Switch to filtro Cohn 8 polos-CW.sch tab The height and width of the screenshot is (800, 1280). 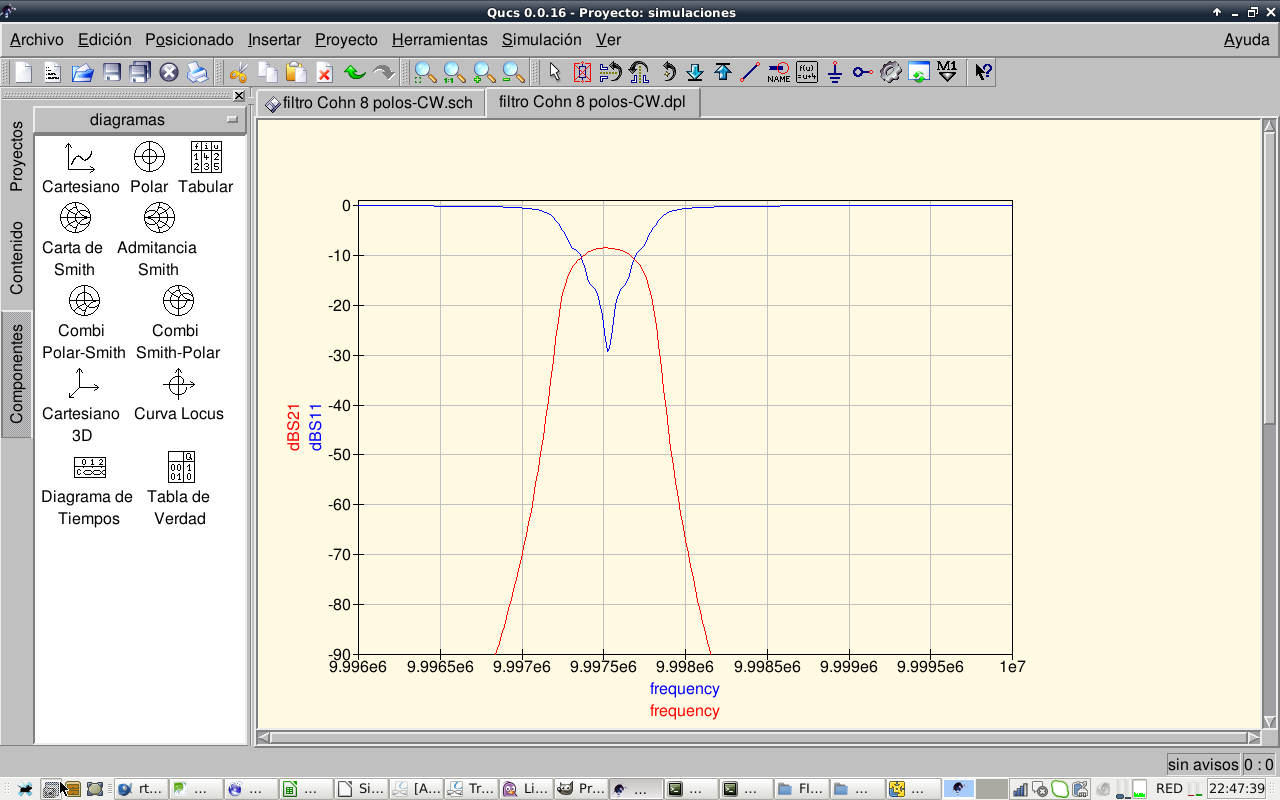[370, 103]
